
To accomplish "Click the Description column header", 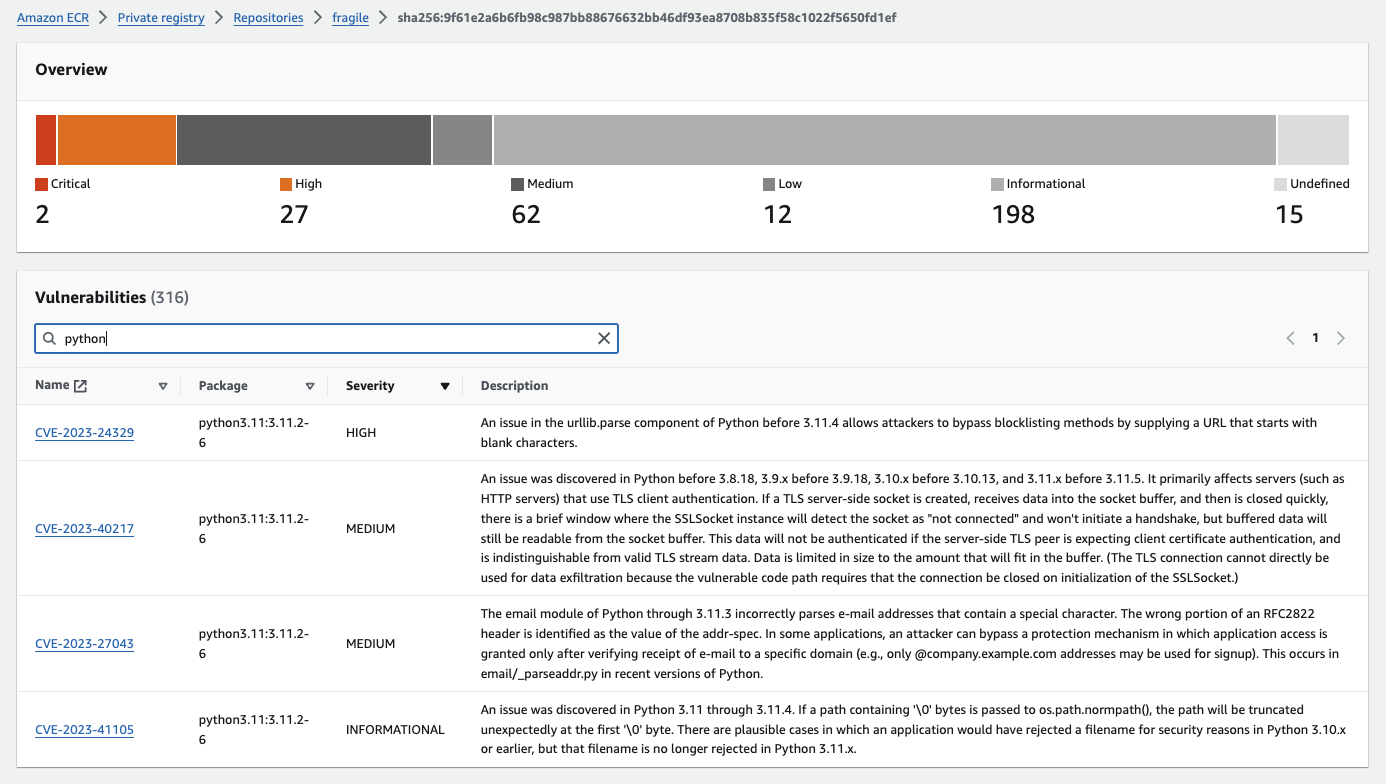I will (x=514, y=386).
